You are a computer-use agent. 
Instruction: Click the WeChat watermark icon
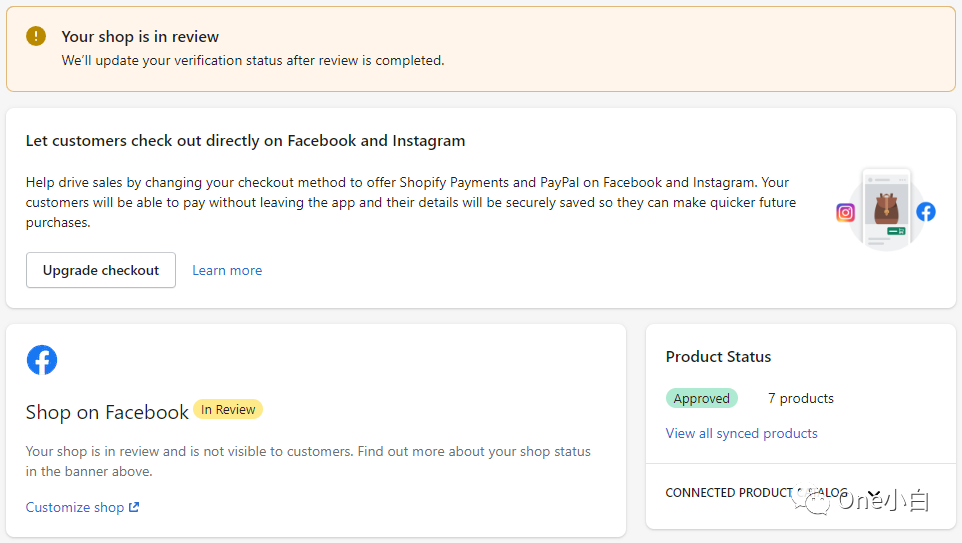coord(811,499)
